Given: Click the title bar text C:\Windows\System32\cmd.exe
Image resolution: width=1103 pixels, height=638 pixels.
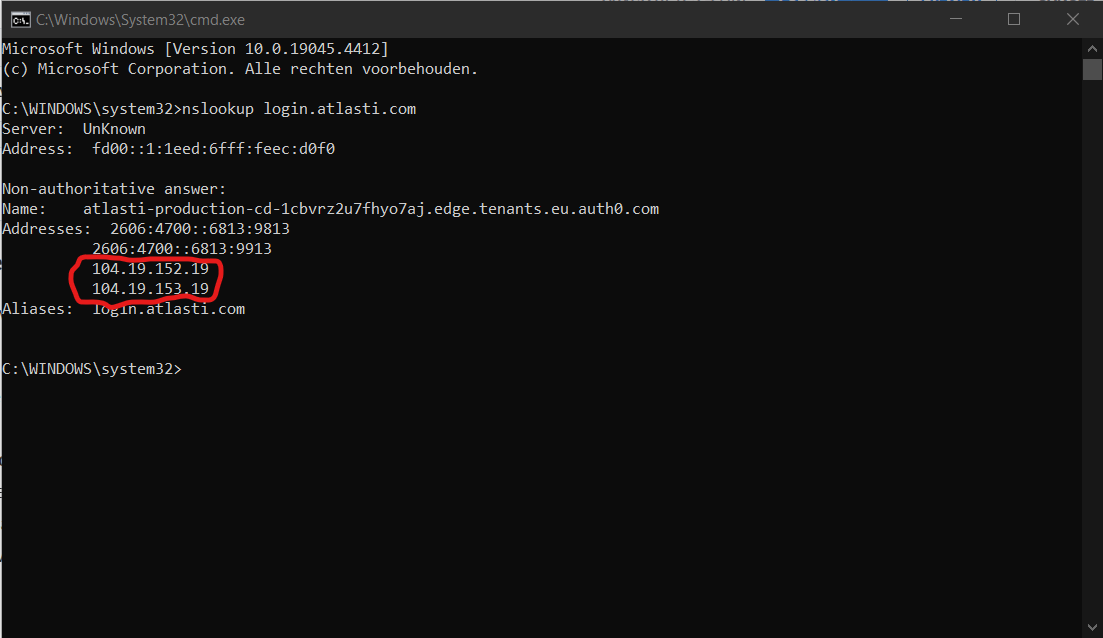Looking at the screenshot, I should [x=141, y=20].
